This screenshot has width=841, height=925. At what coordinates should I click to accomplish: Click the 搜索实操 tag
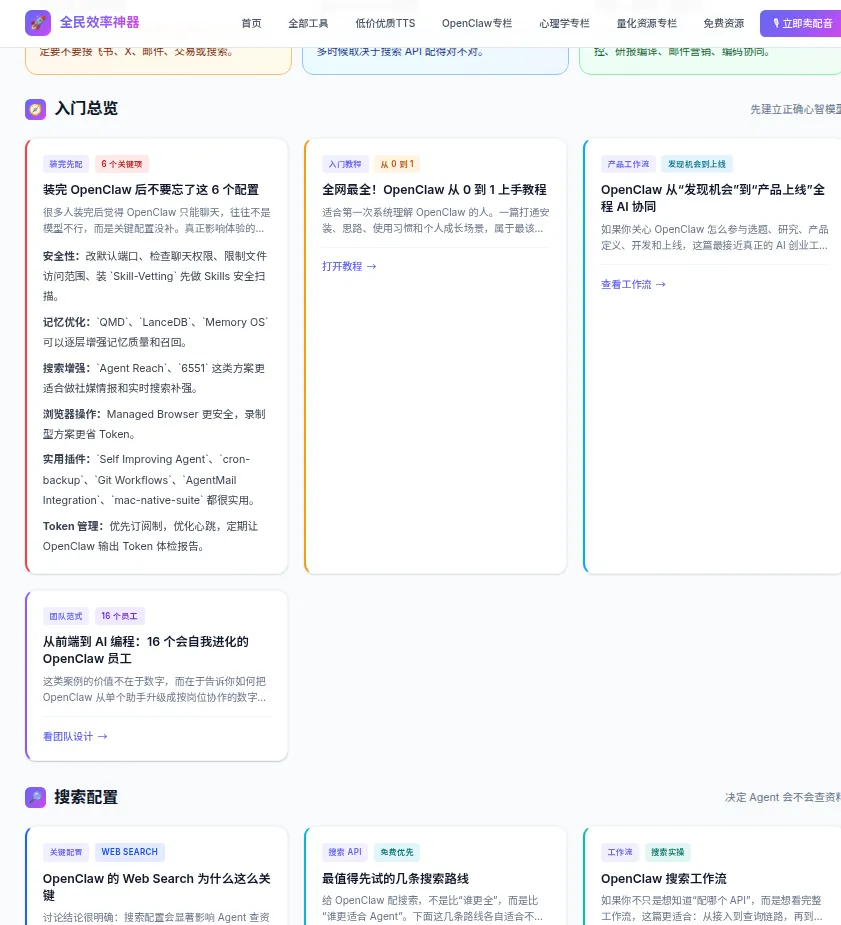[668, 852]
